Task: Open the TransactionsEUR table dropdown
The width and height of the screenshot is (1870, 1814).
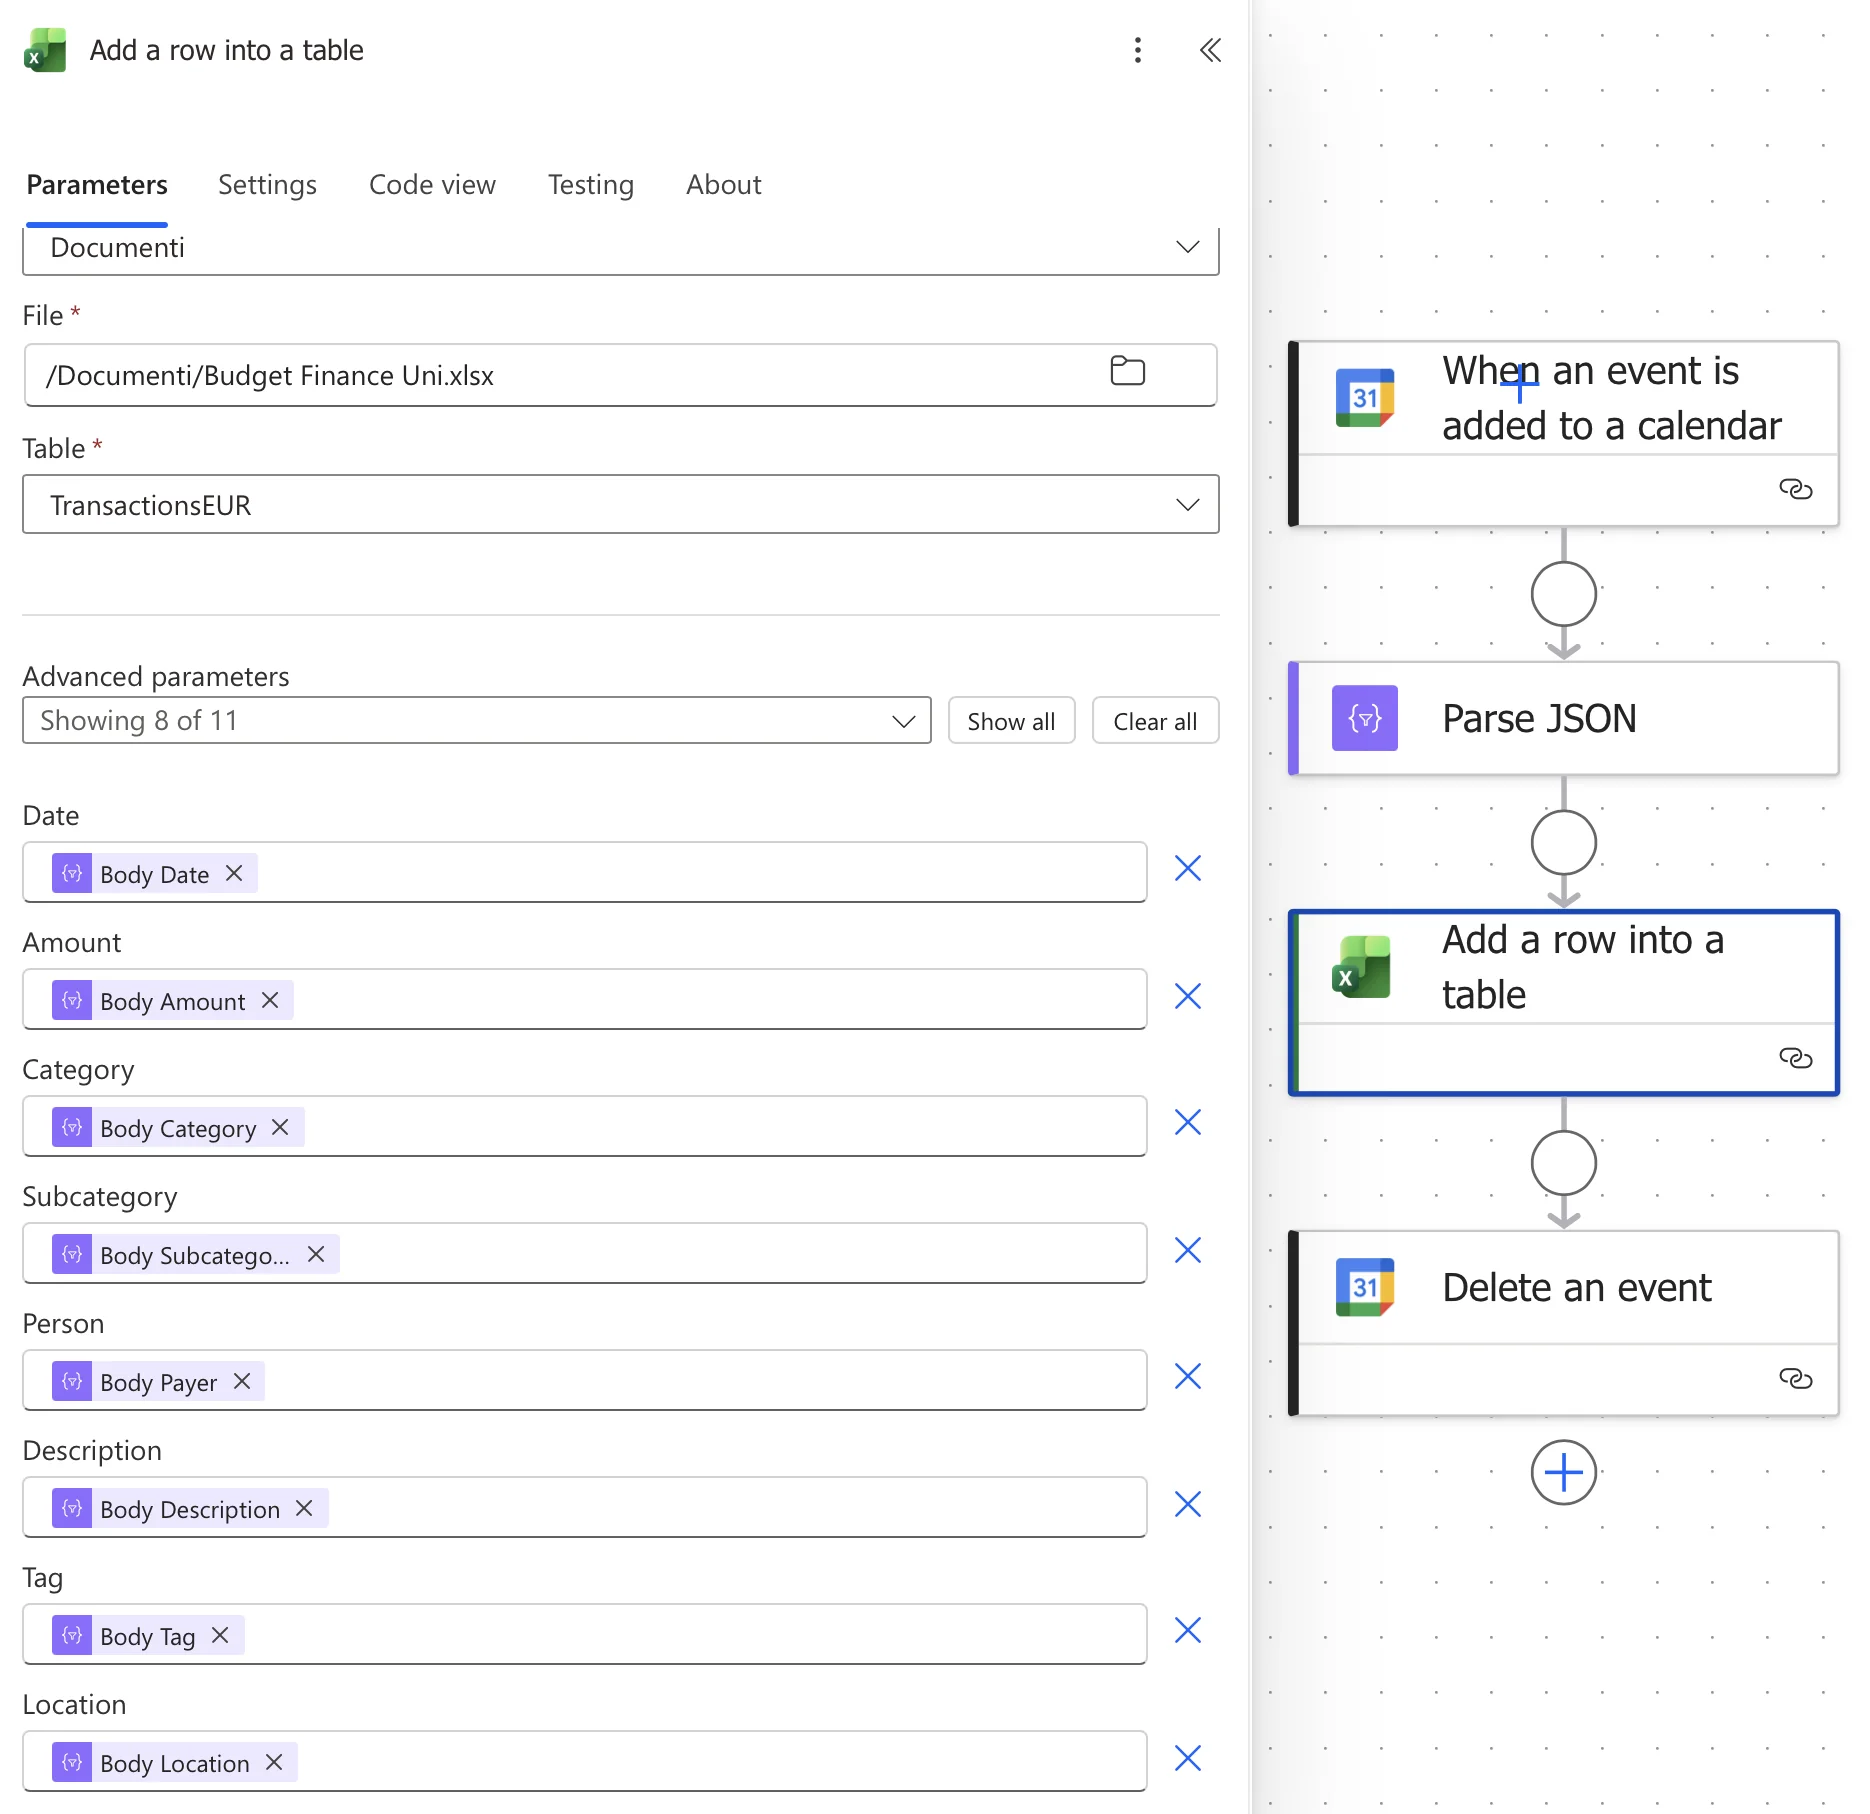Action: [x=621, y=505]
